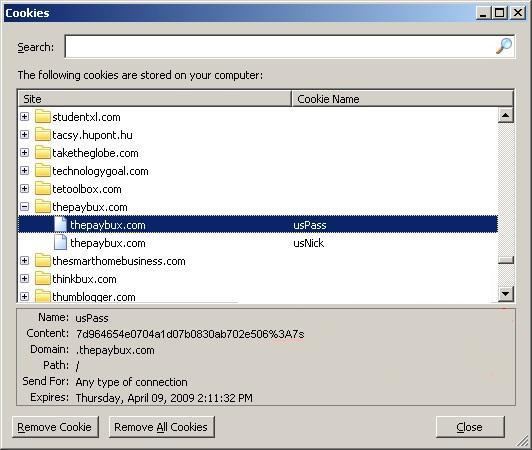Collapse the thepaybux.com tree node
The image size is (532, 450).
click(x=24, y=207)
